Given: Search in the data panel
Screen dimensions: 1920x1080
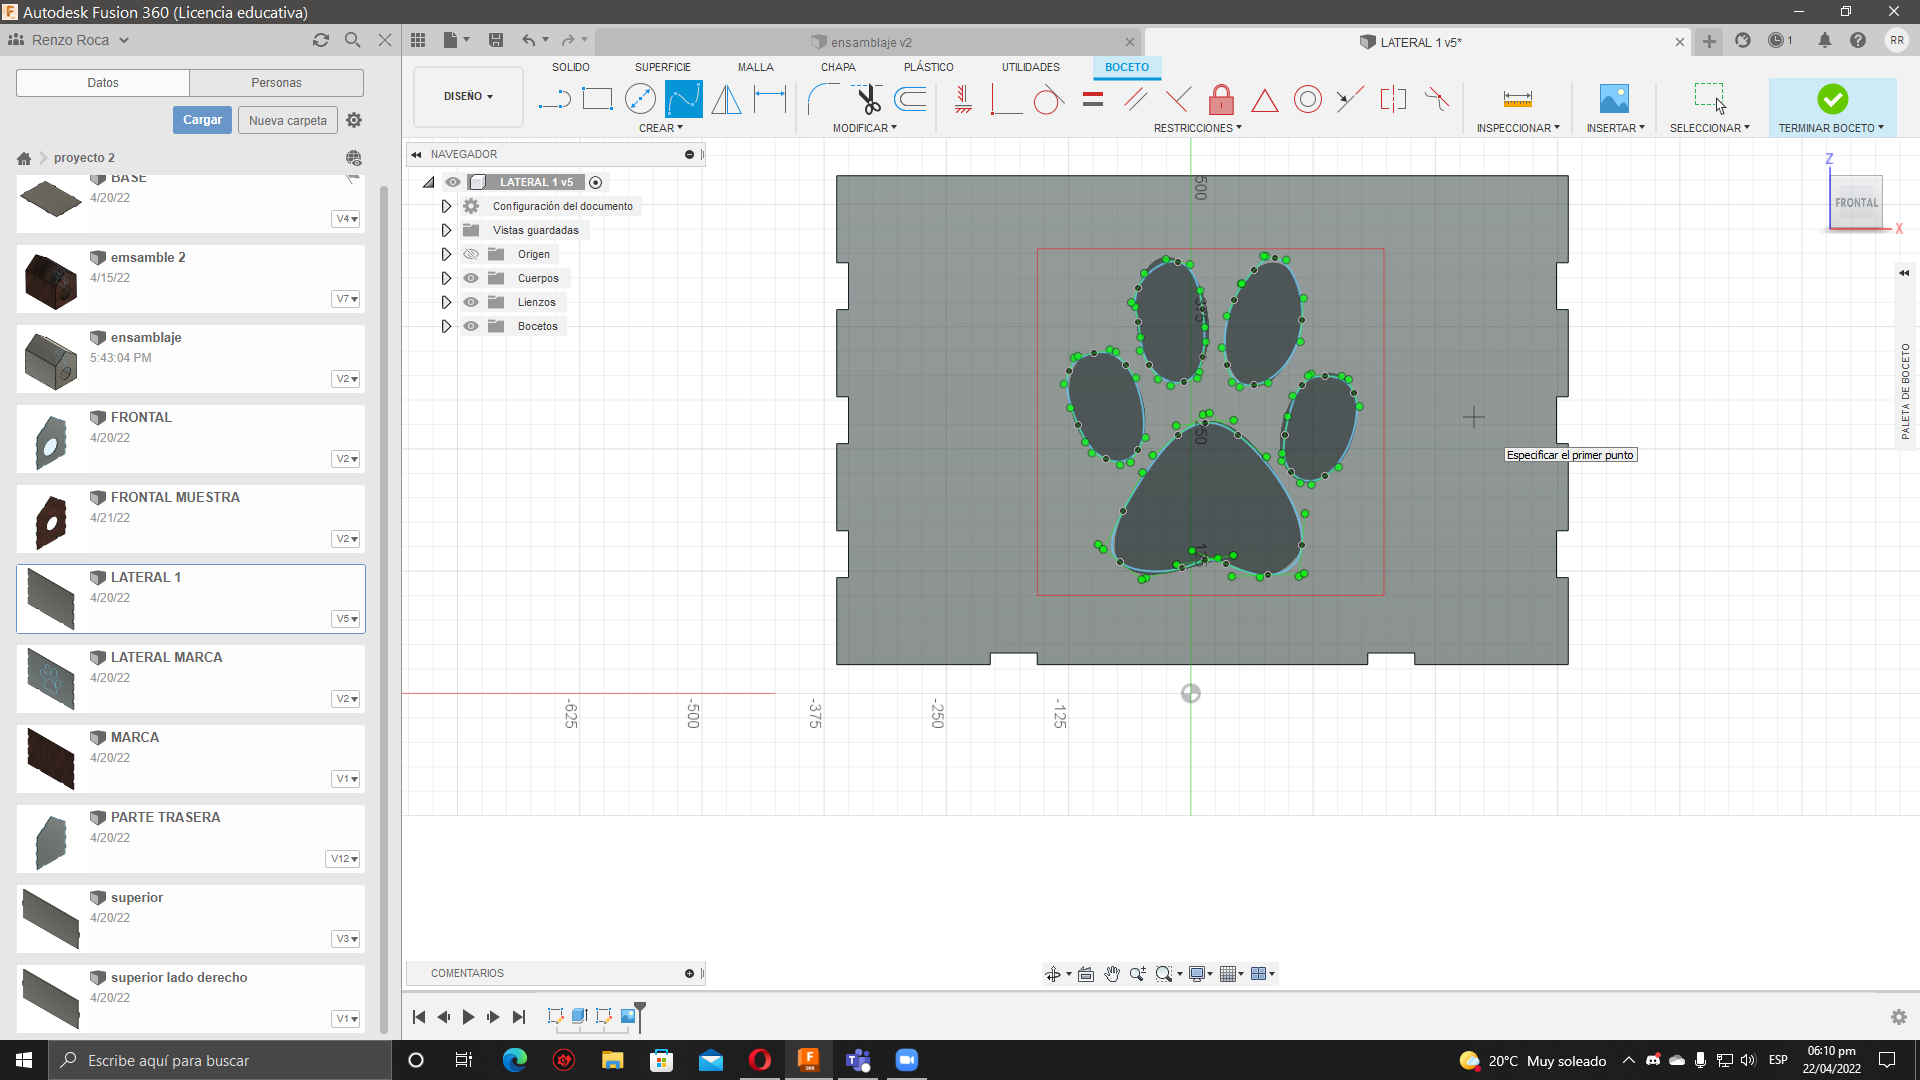Looking at the screenshot, I should click(352, 40).
